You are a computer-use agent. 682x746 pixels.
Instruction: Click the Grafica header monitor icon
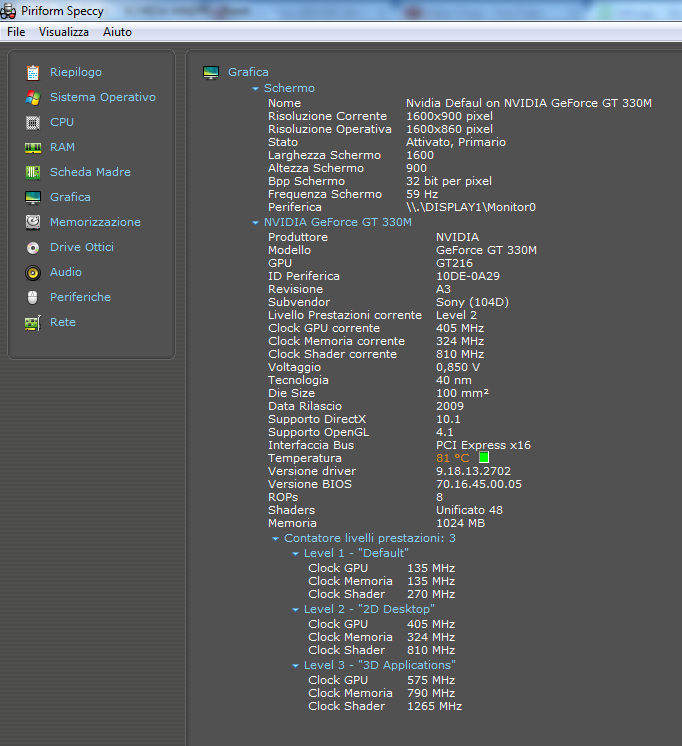pos(211,72)
